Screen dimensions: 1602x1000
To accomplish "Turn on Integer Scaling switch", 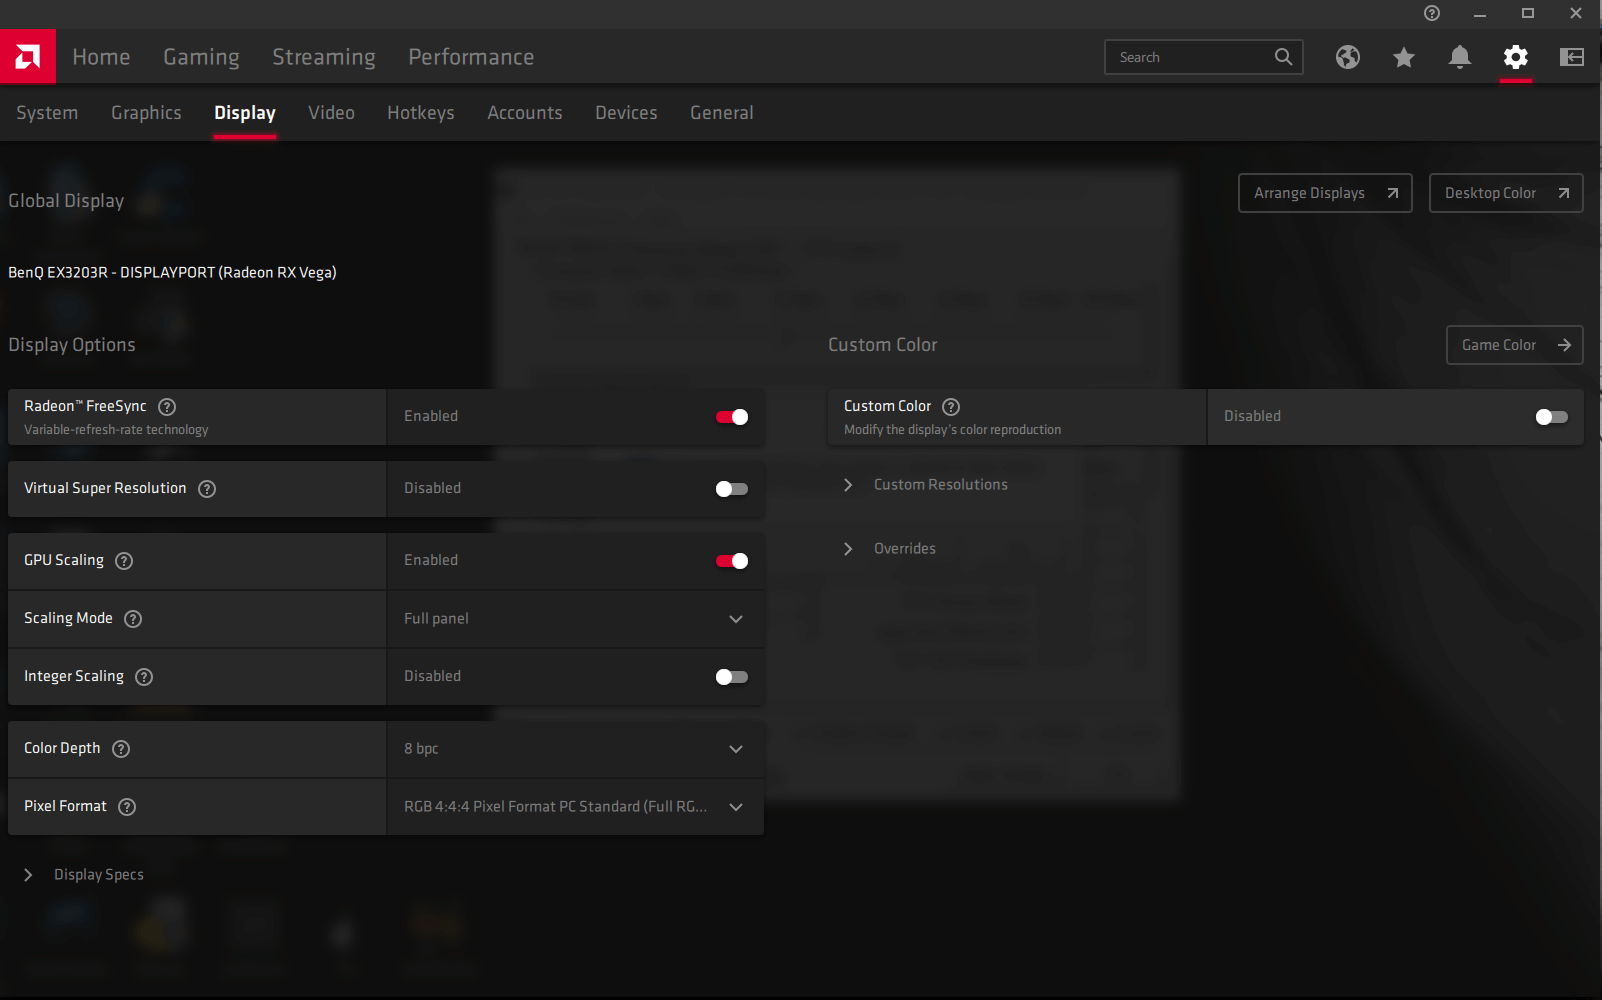I will 732,677.
